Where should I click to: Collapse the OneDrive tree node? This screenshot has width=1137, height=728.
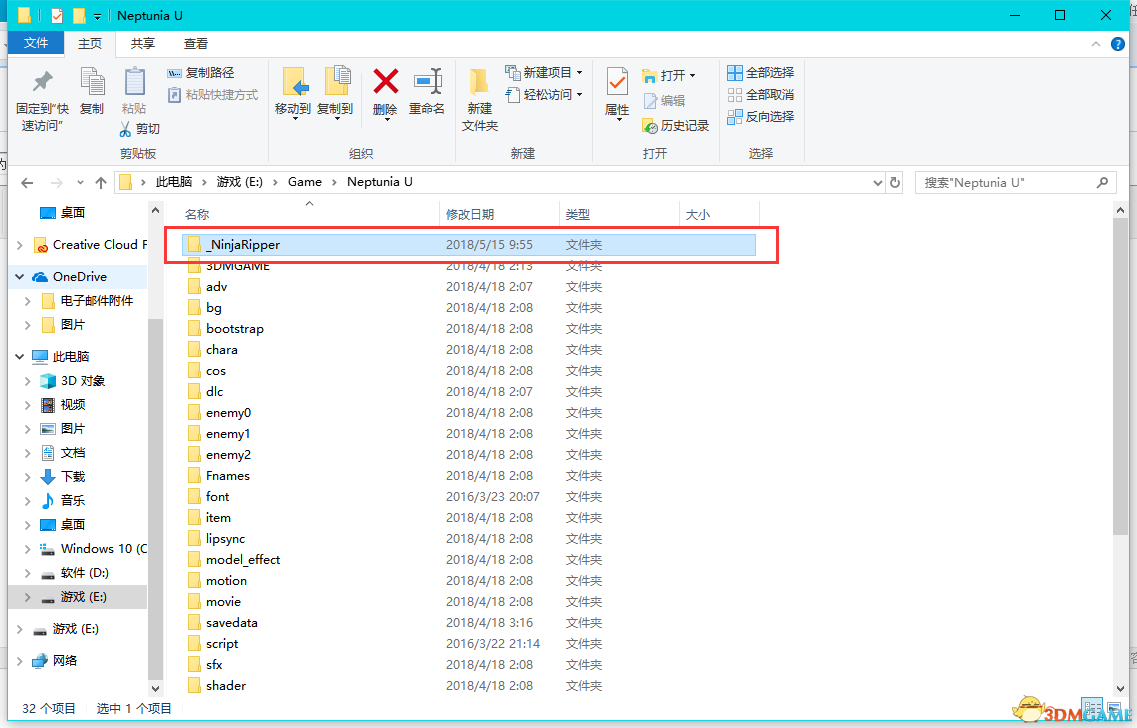pyautogui.click(x=20, y=277)
